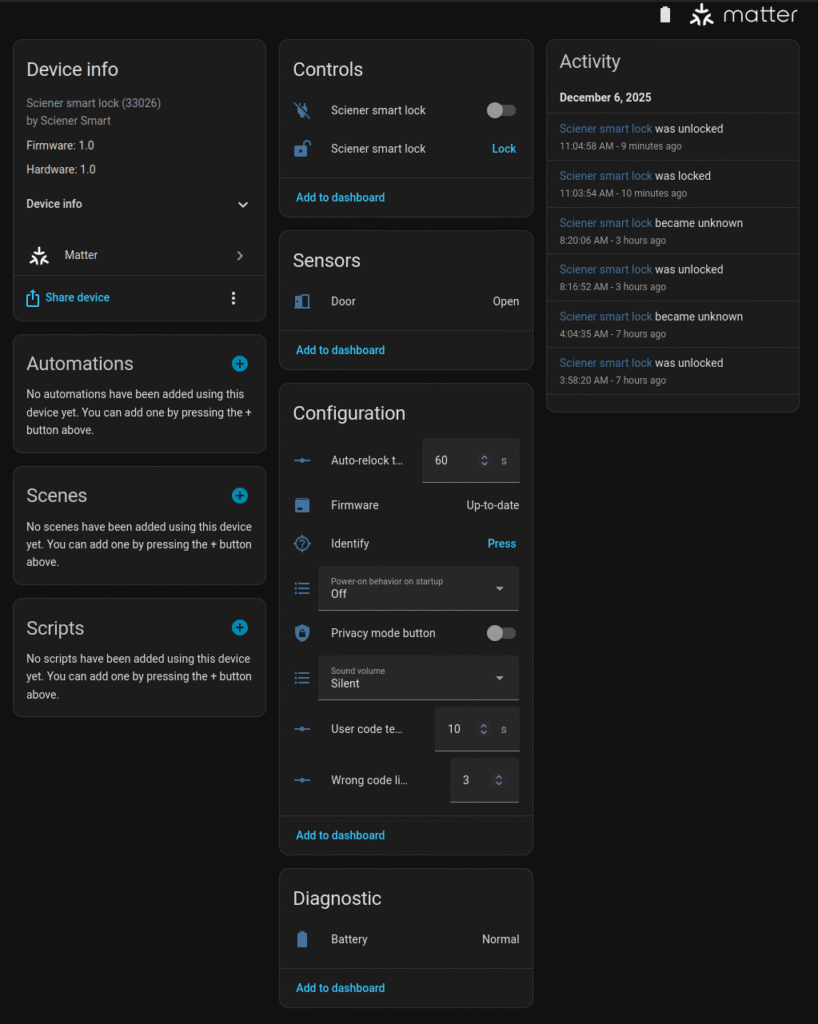Viewport: 818px width, 1024px height.
Task: Click the Auto-relock time stepper arrows
Action: pos(484,461)
